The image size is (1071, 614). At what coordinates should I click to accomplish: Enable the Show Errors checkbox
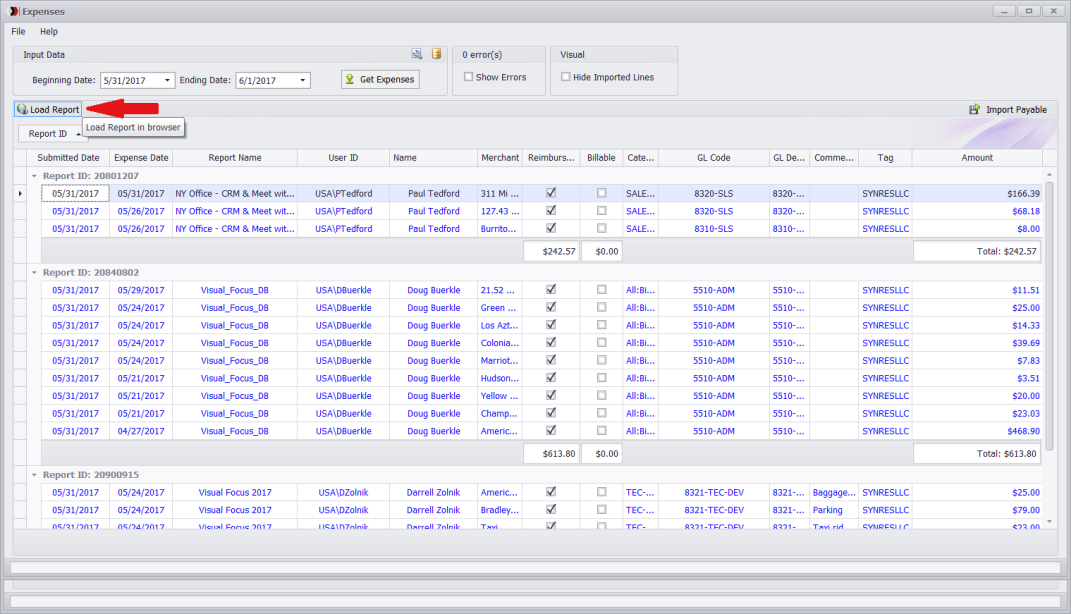click(x=469, y=77)
